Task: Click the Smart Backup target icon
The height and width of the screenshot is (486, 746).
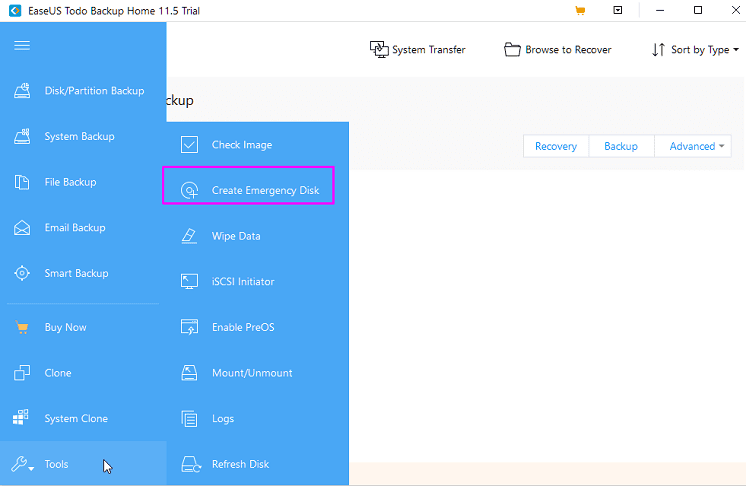Action: pyautogui.click(x=22, y=273)
